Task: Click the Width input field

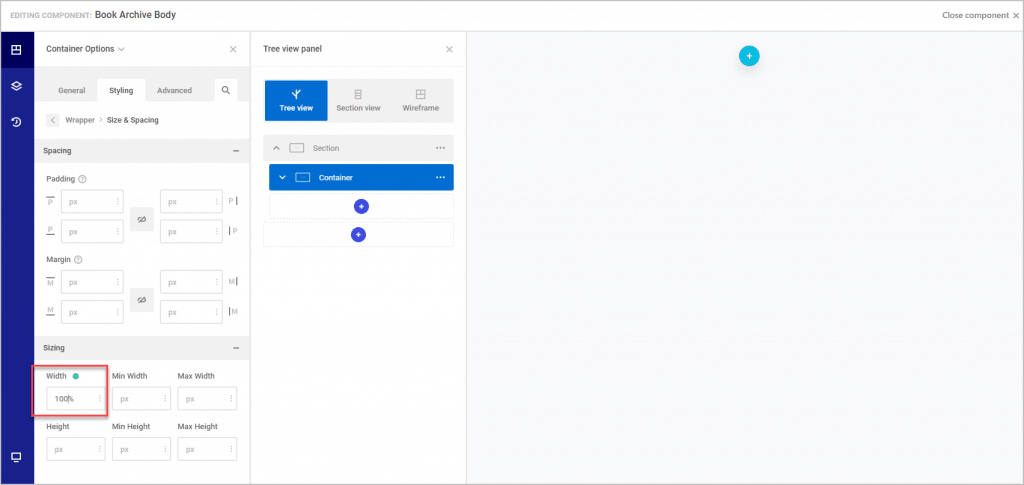Action: [72, 399]
